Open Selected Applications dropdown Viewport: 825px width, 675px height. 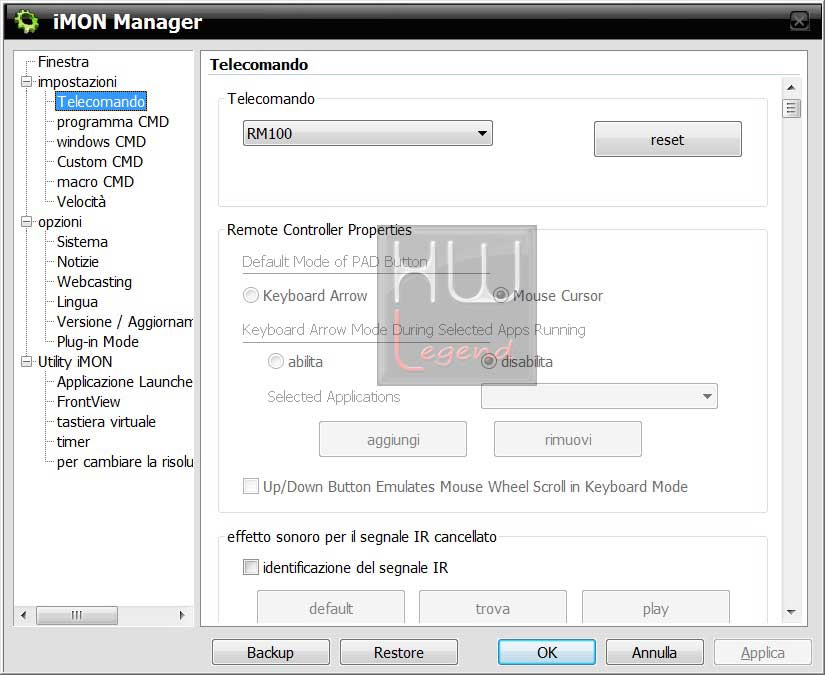pos(599,396)
